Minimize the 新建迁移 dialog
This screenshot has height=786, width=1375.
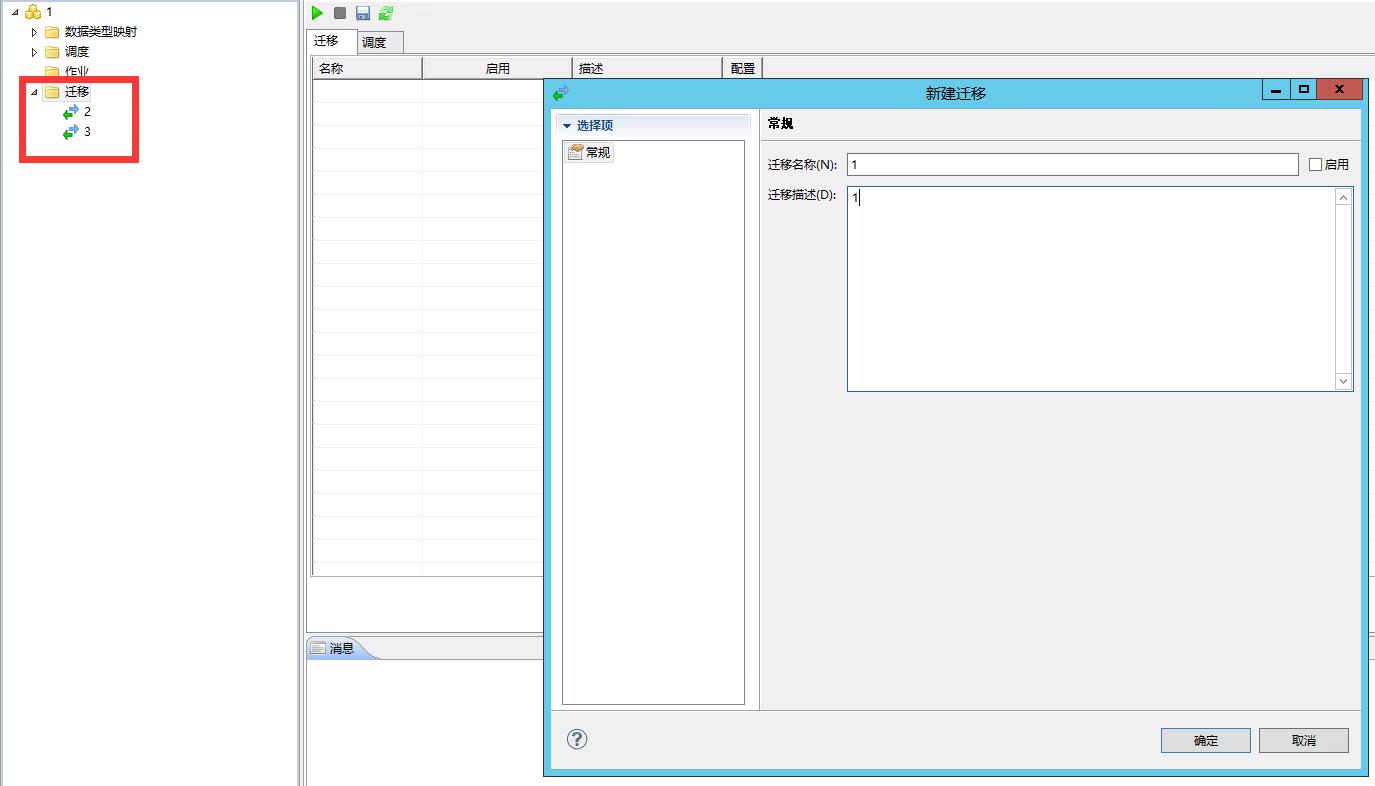click(1276, 89)
